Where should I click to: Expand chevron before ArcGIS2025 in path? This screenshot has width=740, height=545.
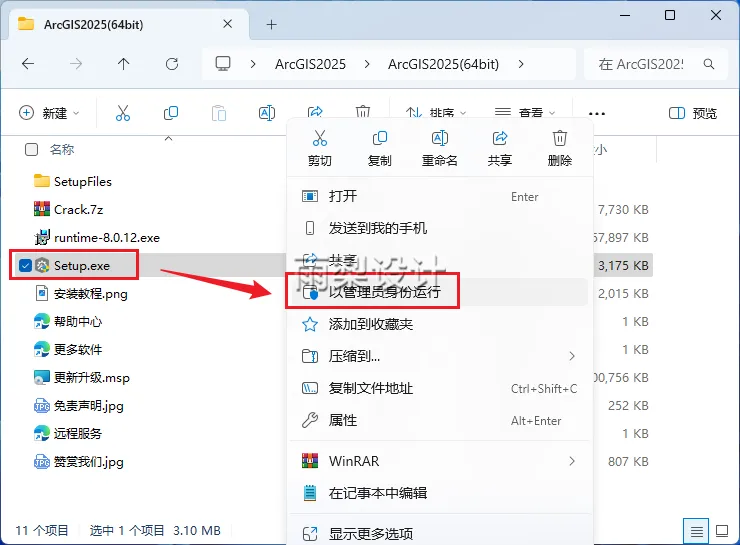[x=253, y=64]
